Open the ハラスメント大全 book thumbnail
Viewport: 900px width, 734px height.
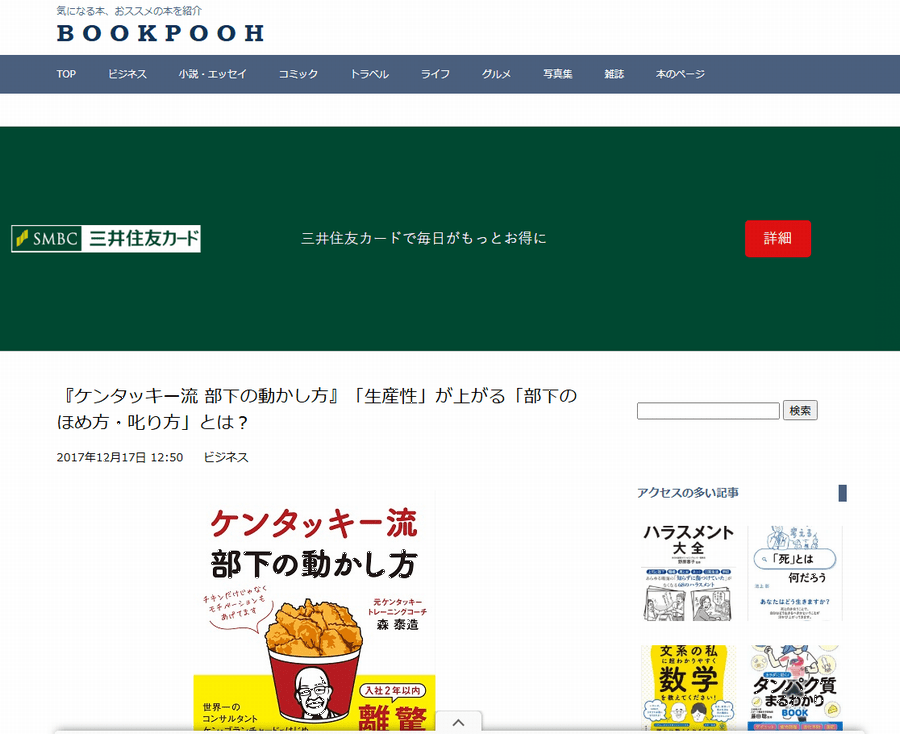tap(688, 572)
